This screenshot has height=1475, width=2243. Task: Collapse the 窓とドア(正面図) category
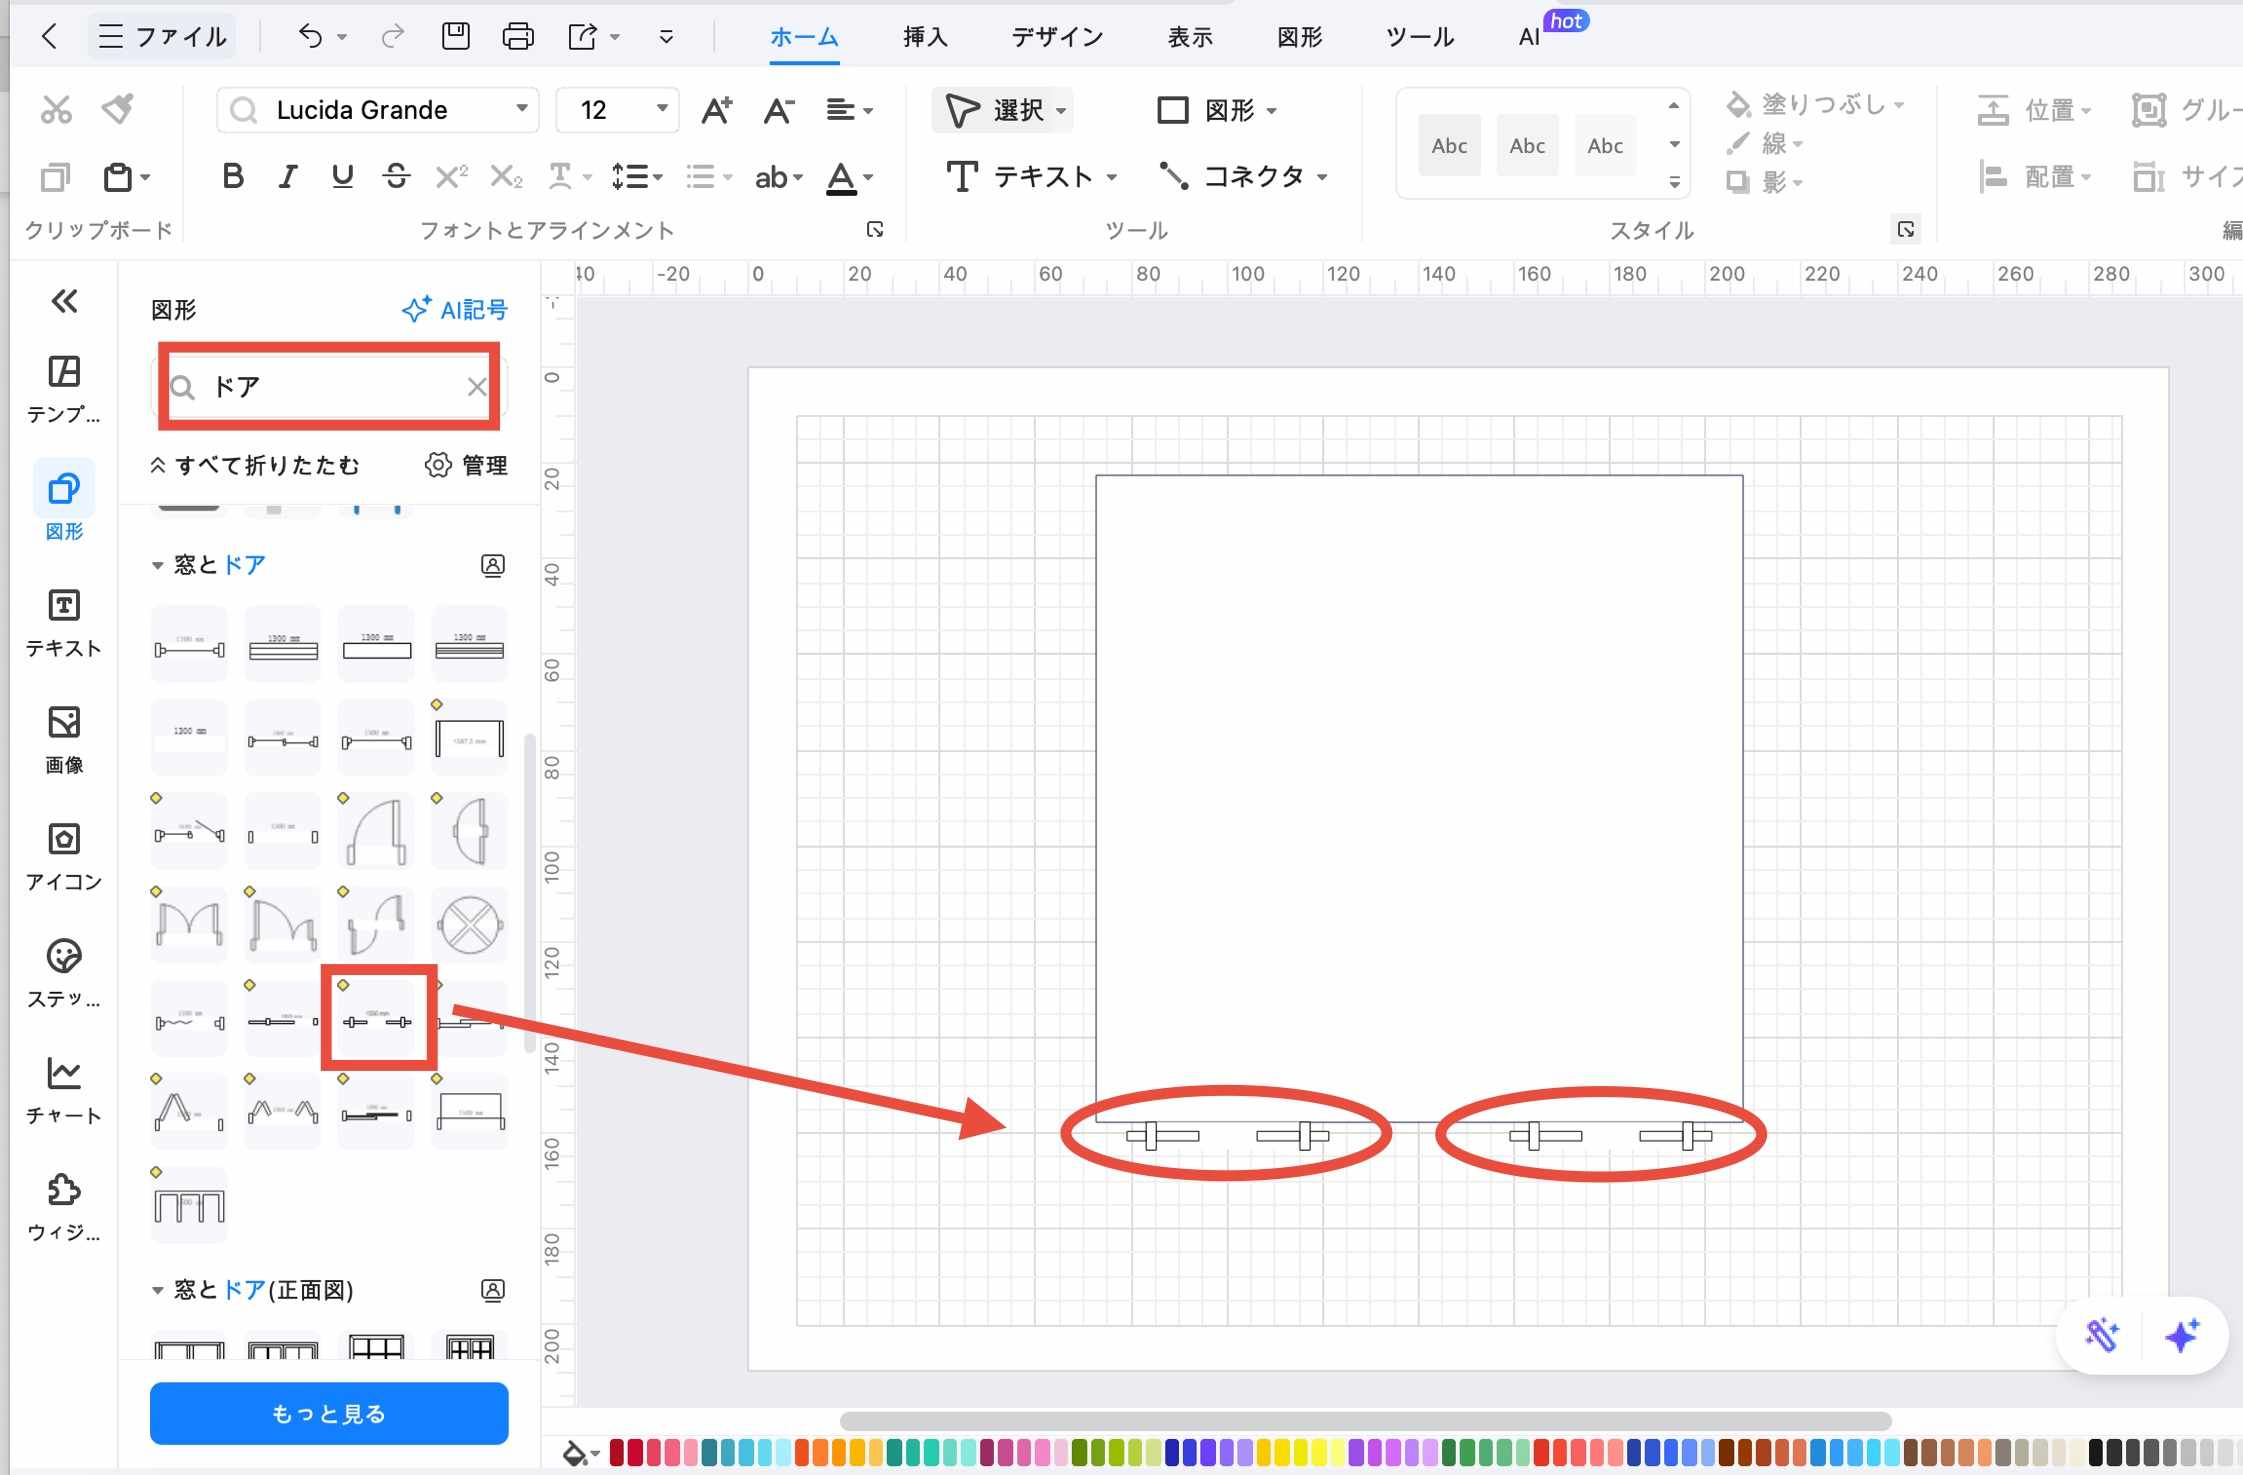tap(157, 1290)
